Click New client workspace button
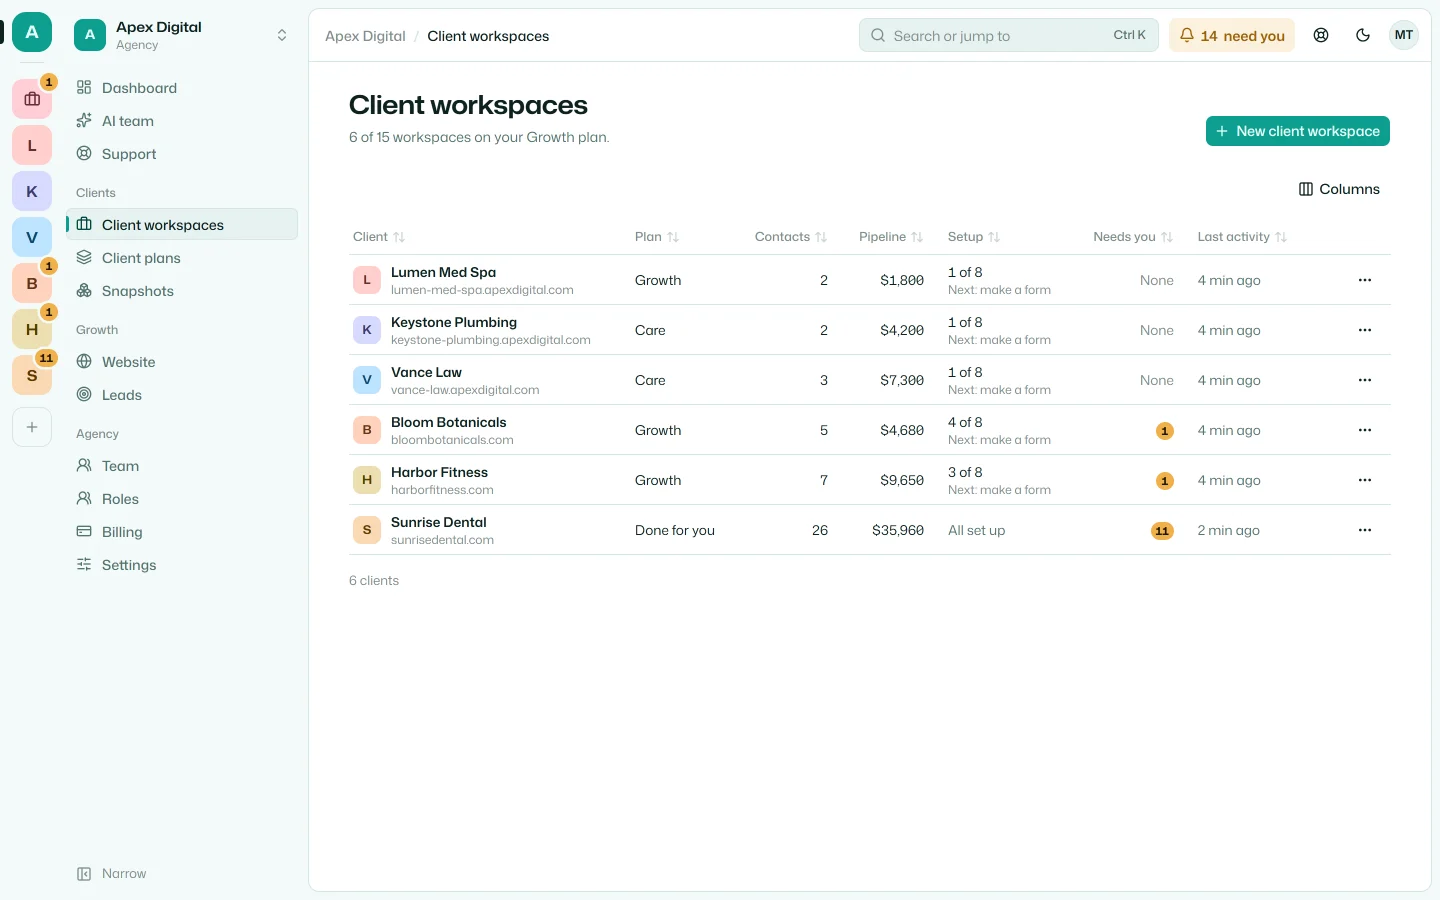The width and height of the screenshot is (1440, 900). 1298,131
